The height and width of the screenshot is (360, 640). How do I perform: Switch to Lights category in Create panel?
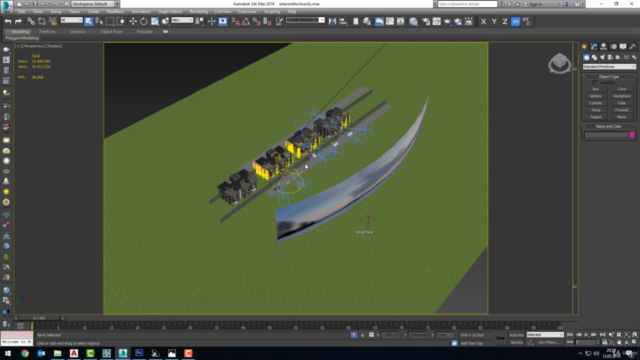(x=602, y=58)
